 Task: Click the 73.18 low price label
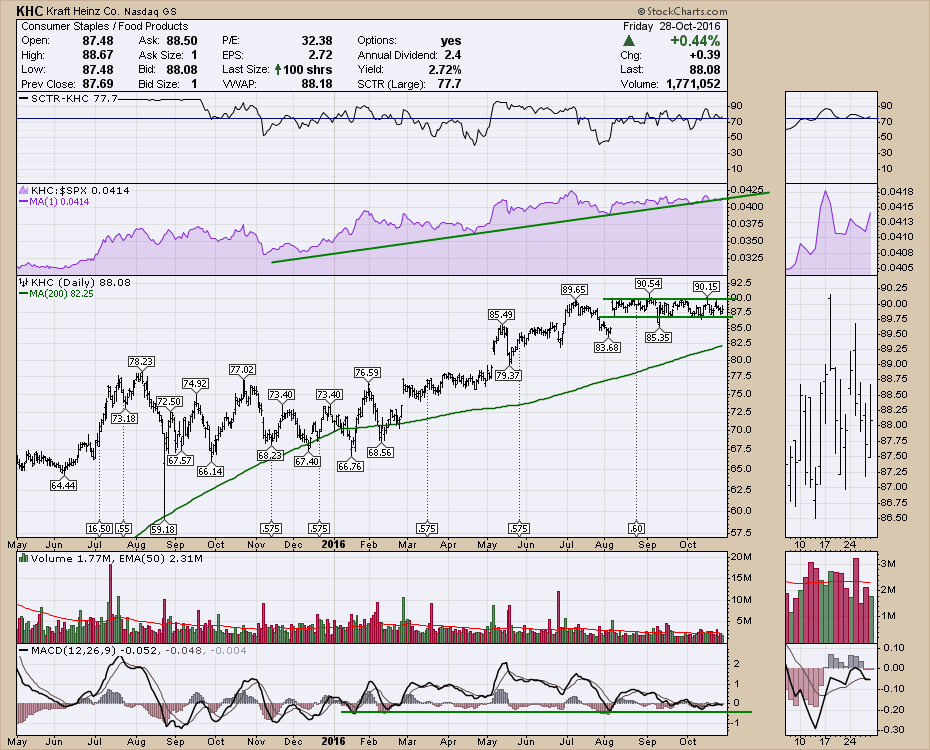click(124, 419)
